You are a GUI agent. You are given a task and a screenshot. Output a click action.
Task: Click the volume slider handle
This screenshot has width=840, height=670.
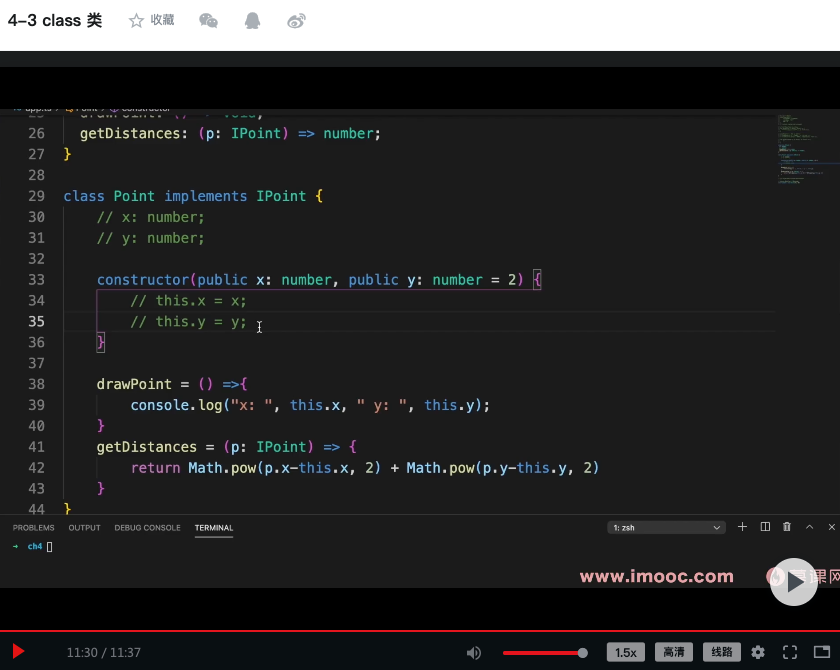pos(582,652)
